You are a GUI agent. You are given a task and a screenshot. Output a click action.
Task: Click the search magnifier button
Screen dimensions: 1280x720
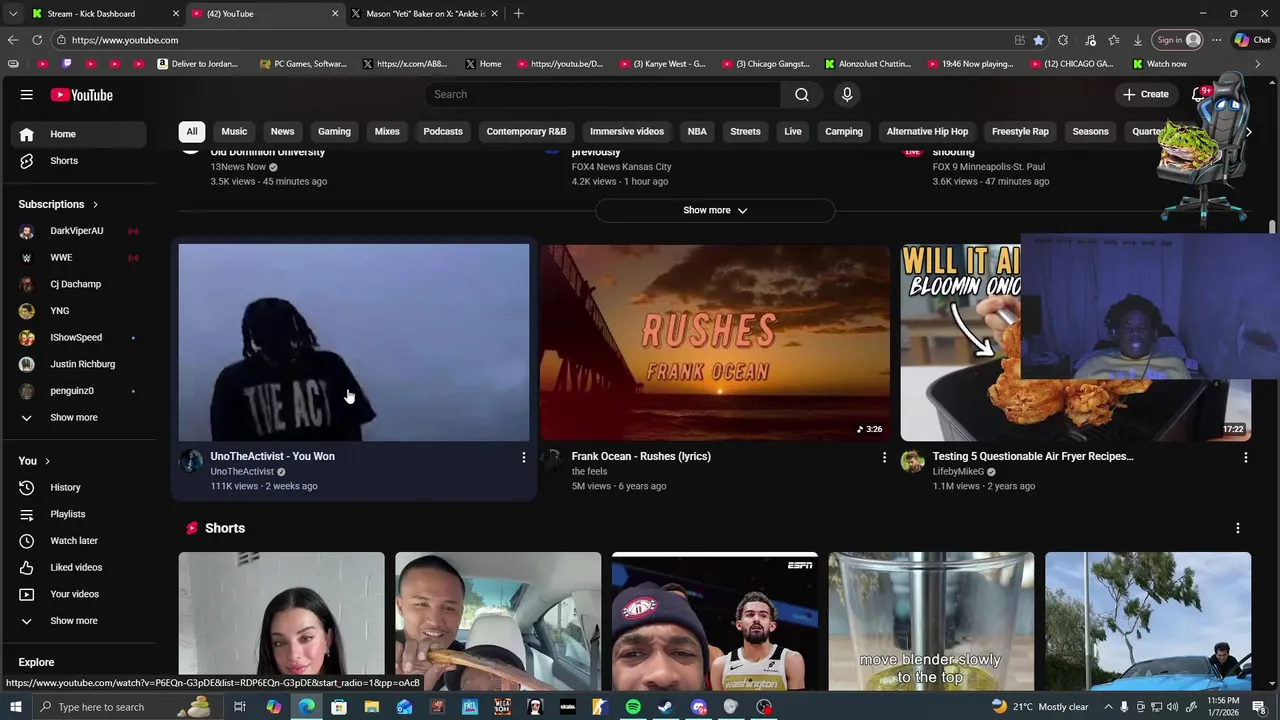pos(802,94)
